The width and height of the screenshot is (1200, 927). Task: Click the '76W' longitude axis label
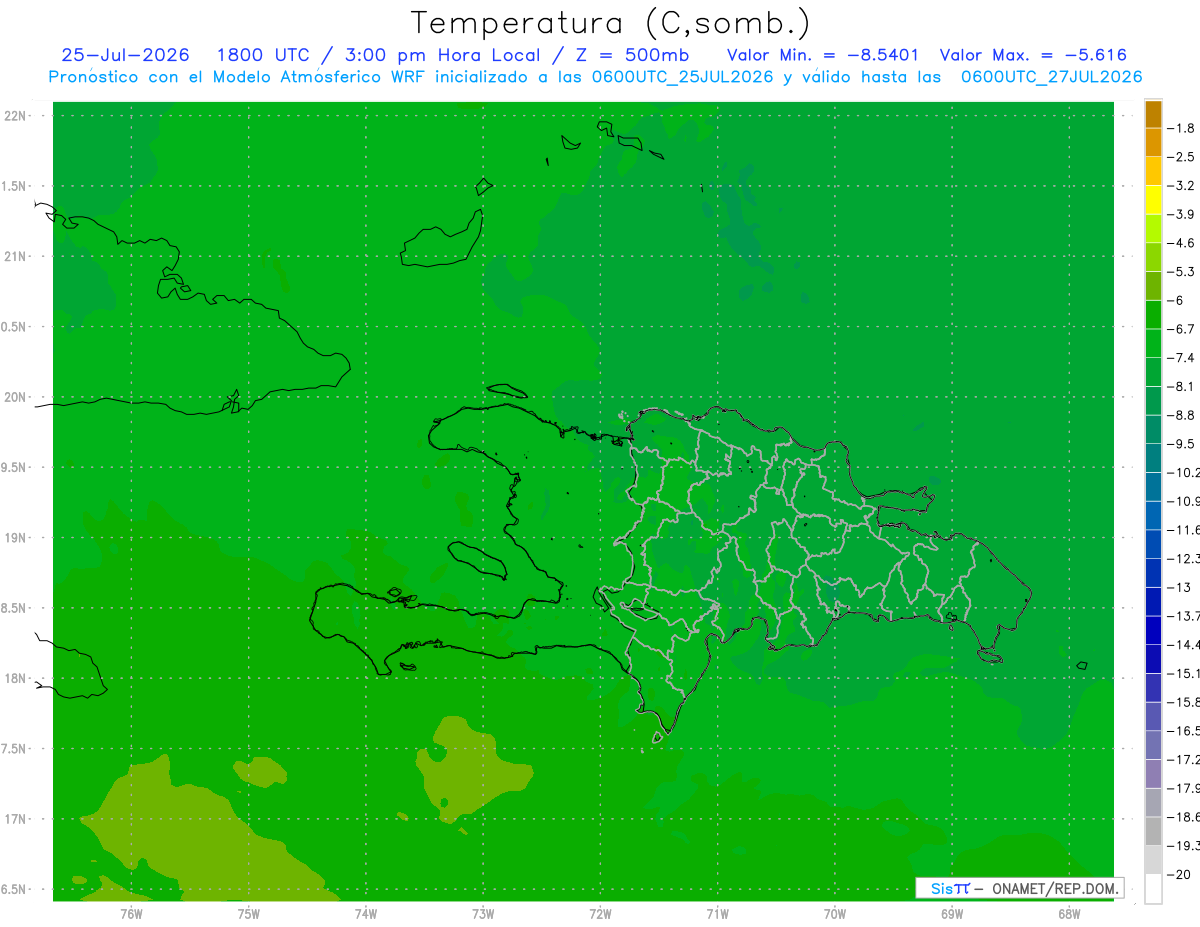[x=131, y=914]
